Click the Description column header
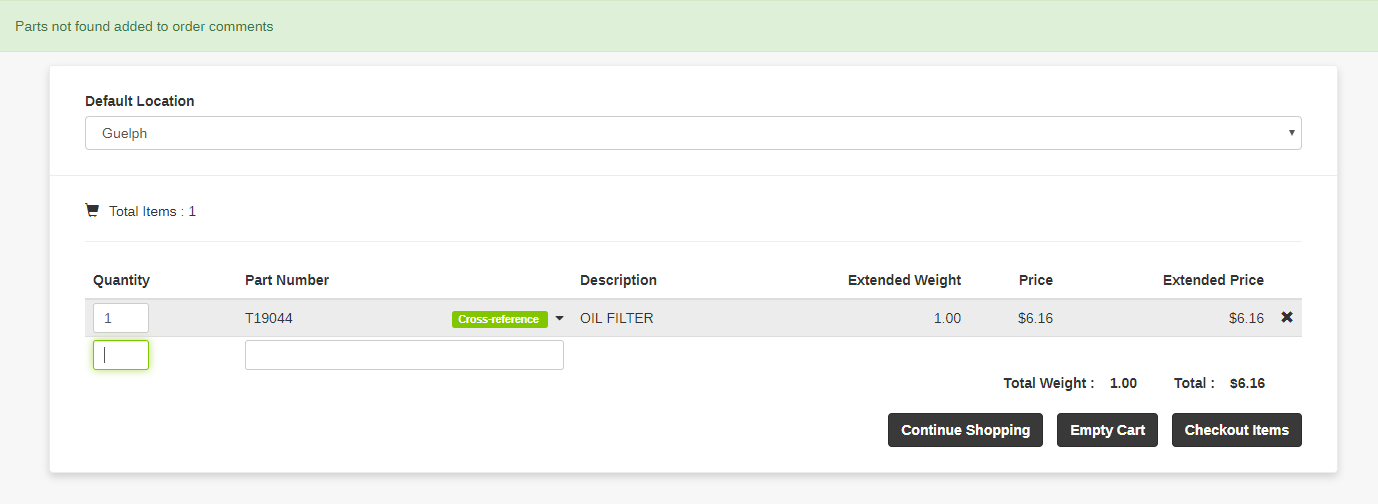Image resolution: width=1378 pixels, height=504 pixels. point(618,280)
